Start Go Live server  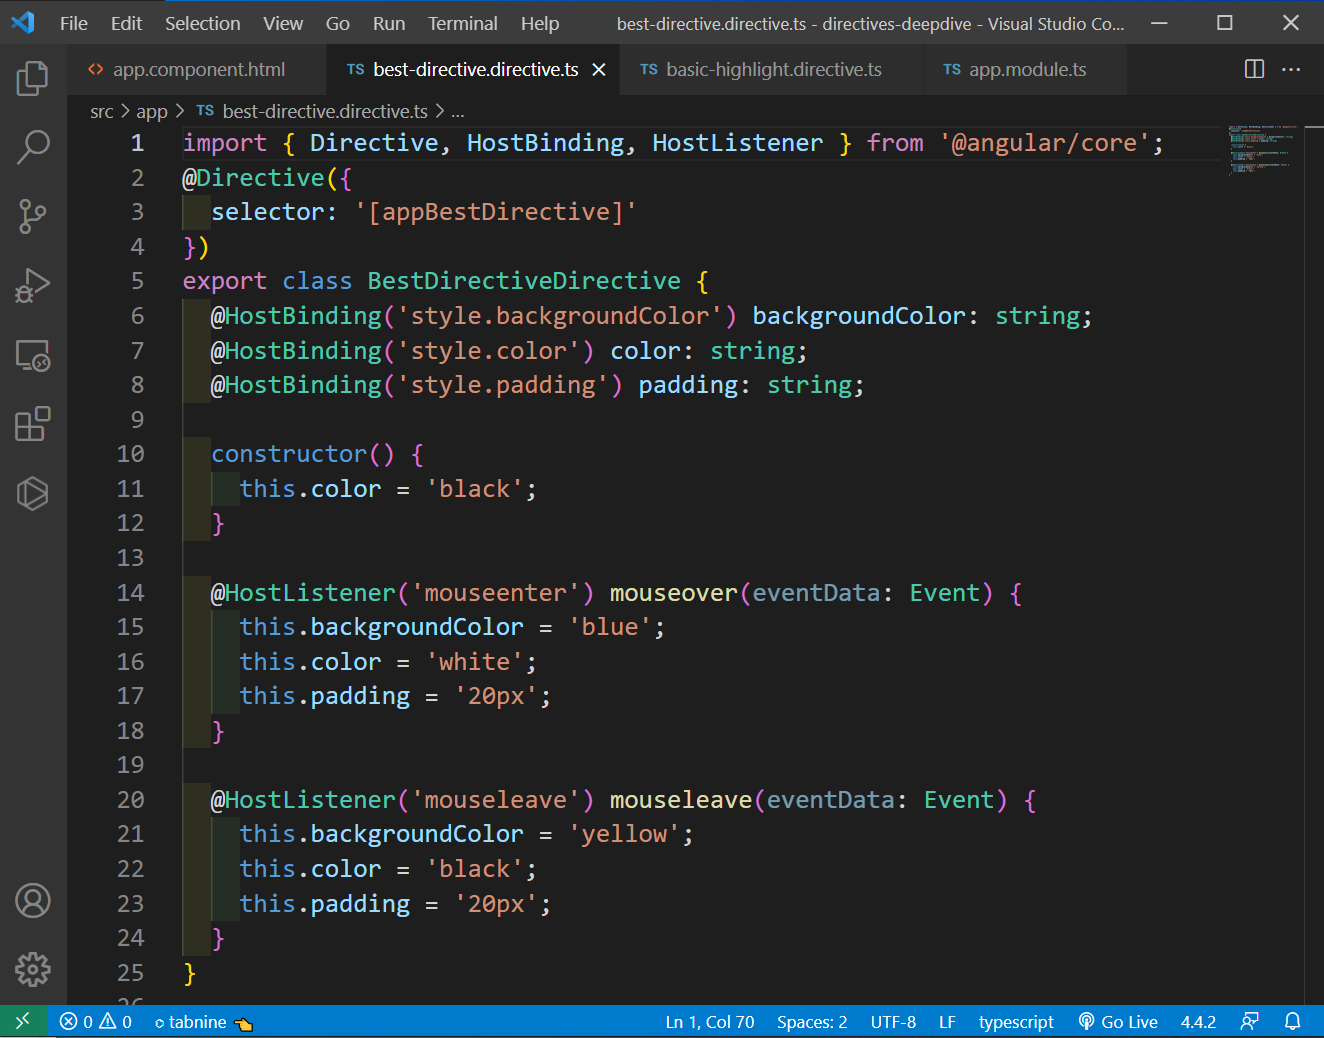[x=1118, y=1021]
